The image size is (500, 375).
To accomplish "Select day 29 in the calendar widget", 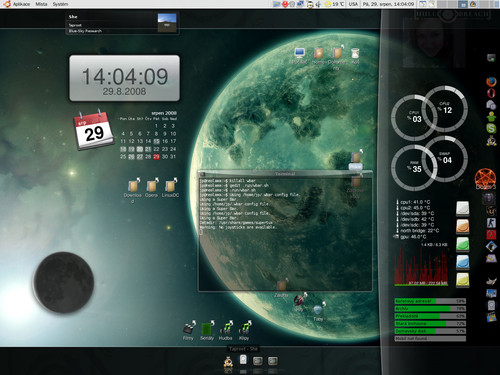I will click(156, 157).
